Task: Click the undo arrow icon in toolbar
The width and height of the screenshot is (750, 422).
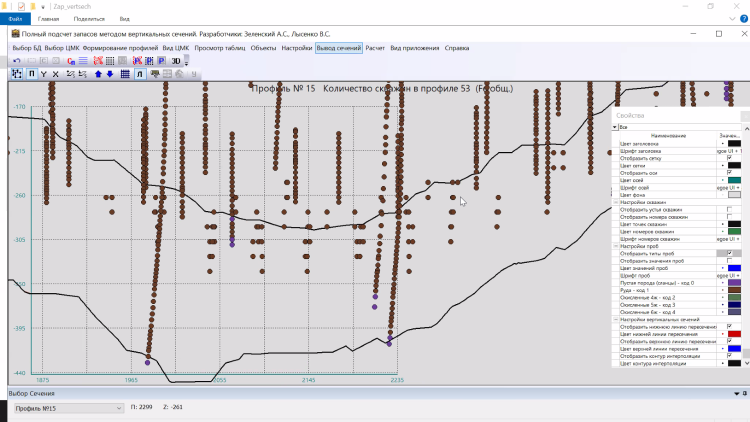Action: click(x=17, y=61)
